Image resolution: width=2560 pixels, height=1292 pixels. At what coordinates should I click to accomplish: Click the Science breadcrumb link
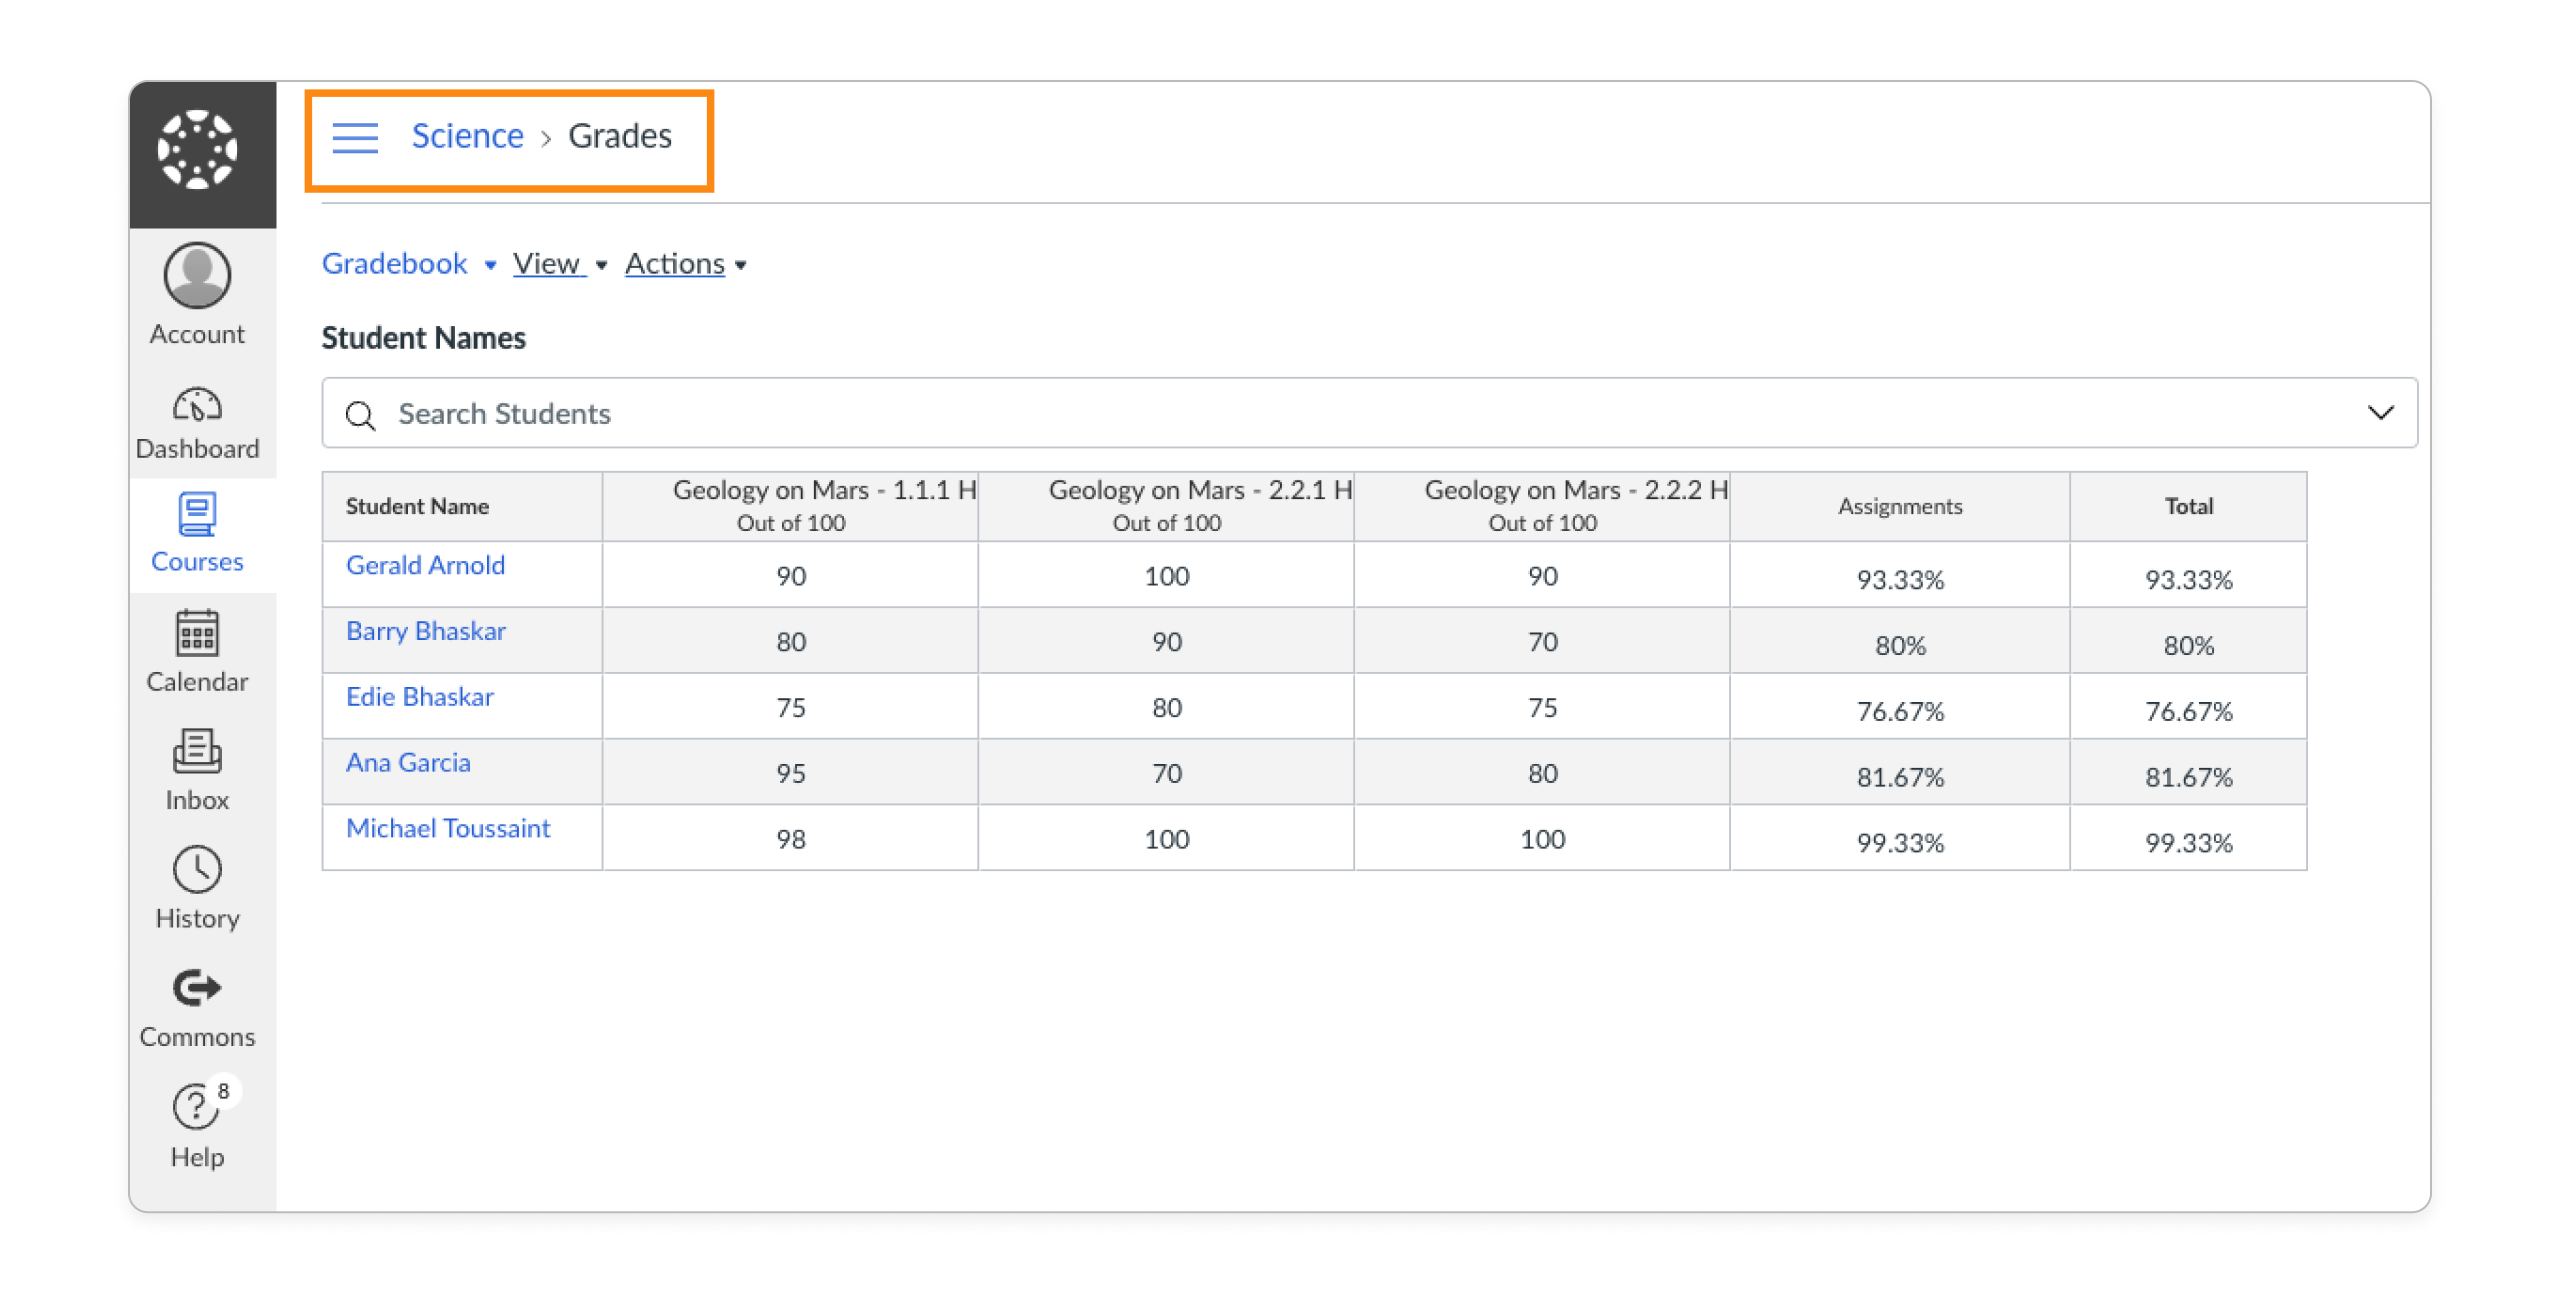467,136
